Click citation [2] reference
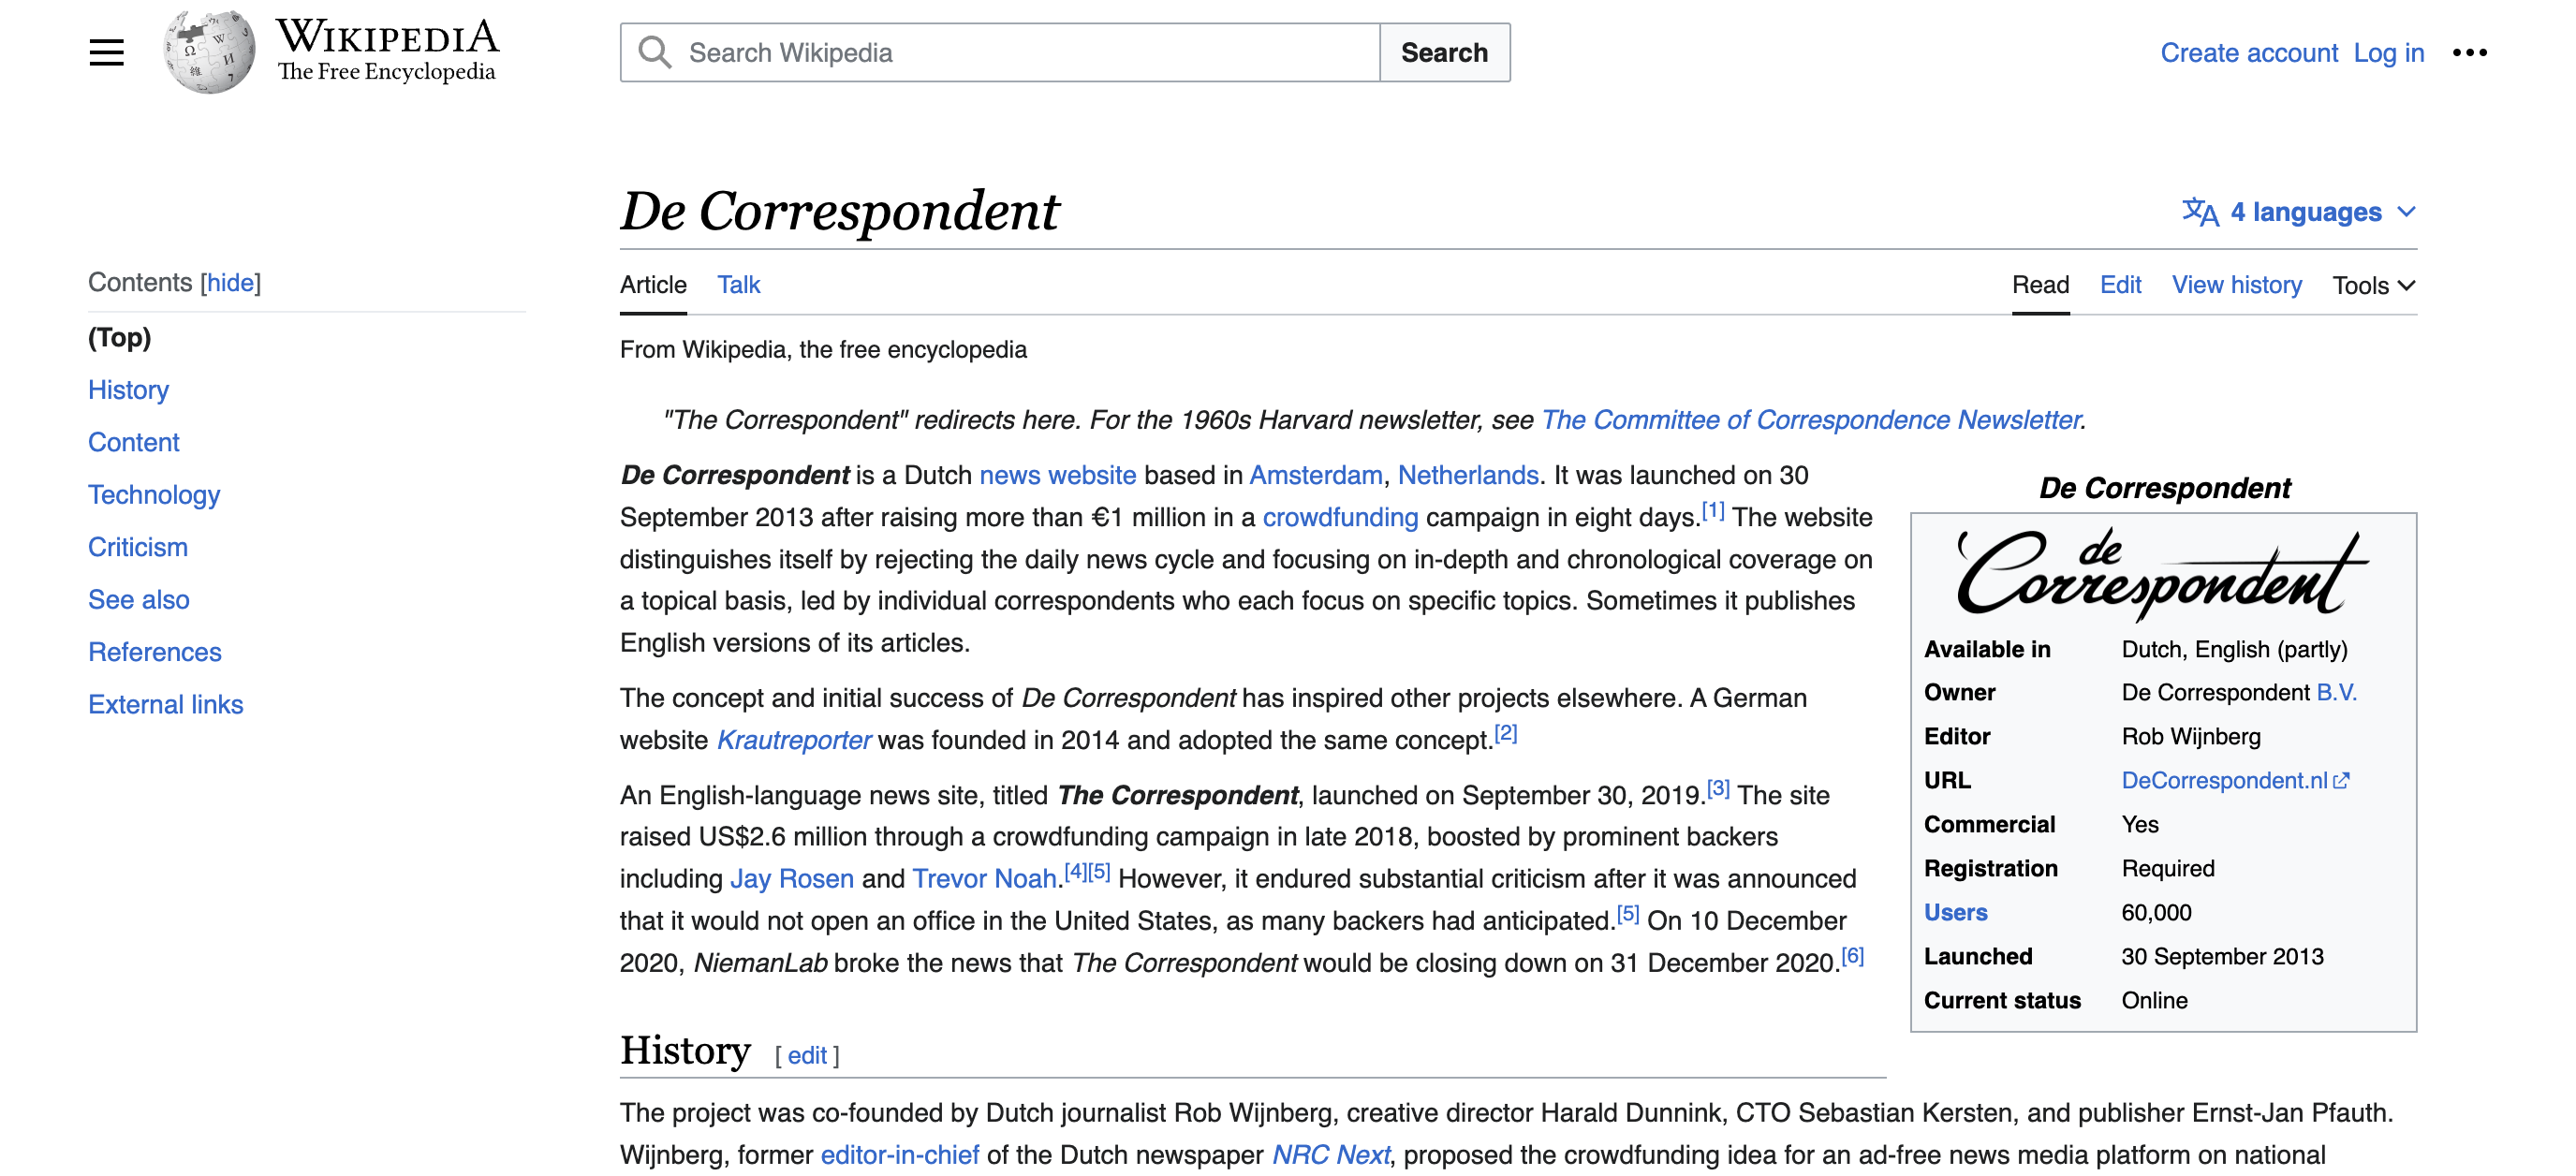Viewport: 2576px width, 1176px height. click(x=1505, y=734)
